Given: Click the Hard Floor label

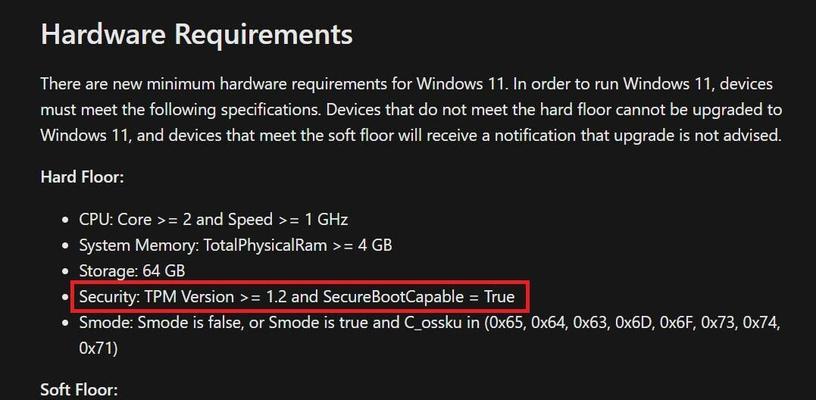Looking at the screenshot, I should [82, 177].
